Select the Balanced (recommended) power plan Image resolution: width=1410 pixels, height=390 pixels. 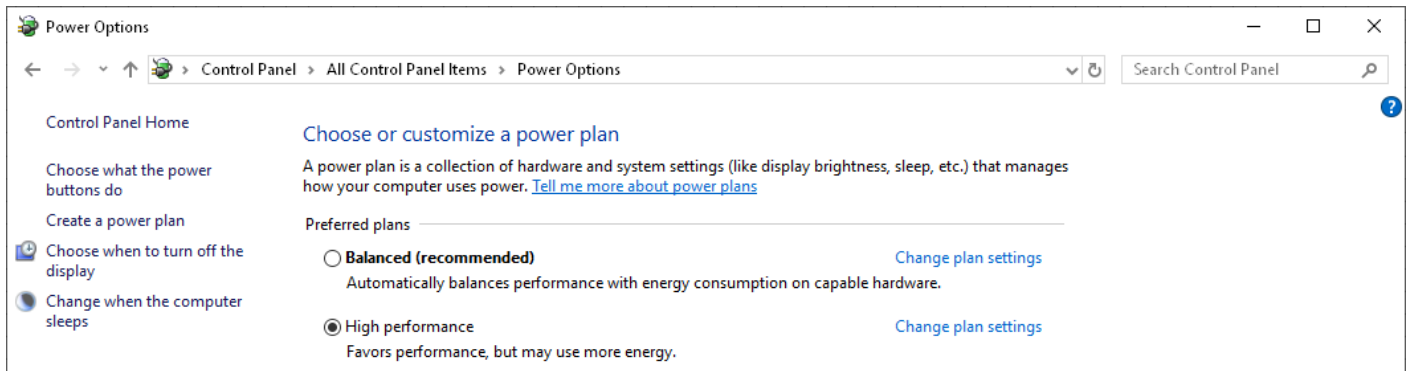(x=332, y=258)
